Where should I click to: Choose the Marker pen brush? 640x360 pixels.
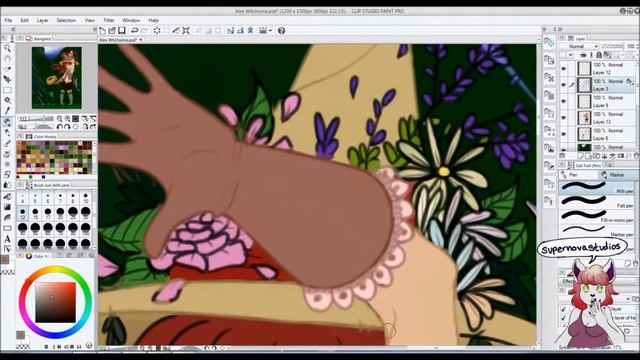coord(597,230)
